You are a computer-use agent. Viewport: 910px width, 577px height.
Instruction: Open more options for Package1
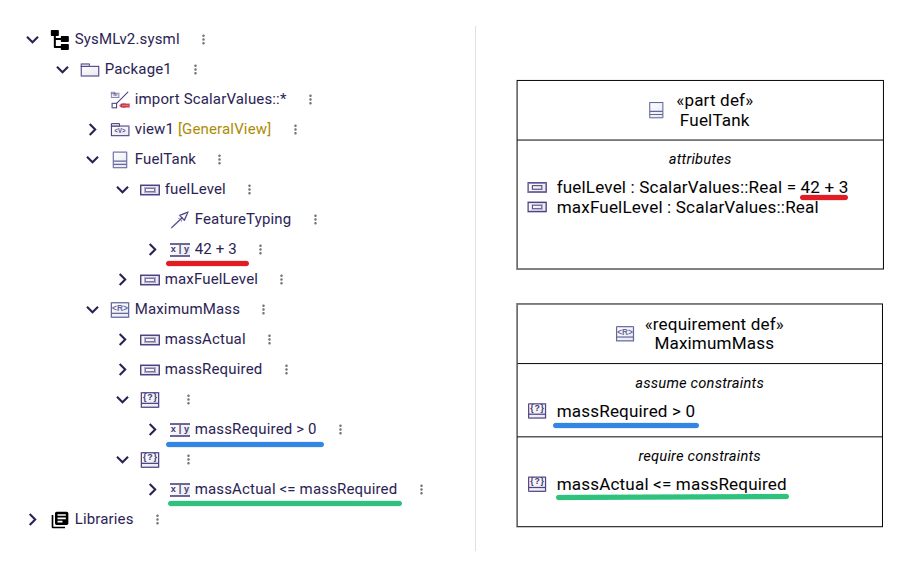click(196, 70)
